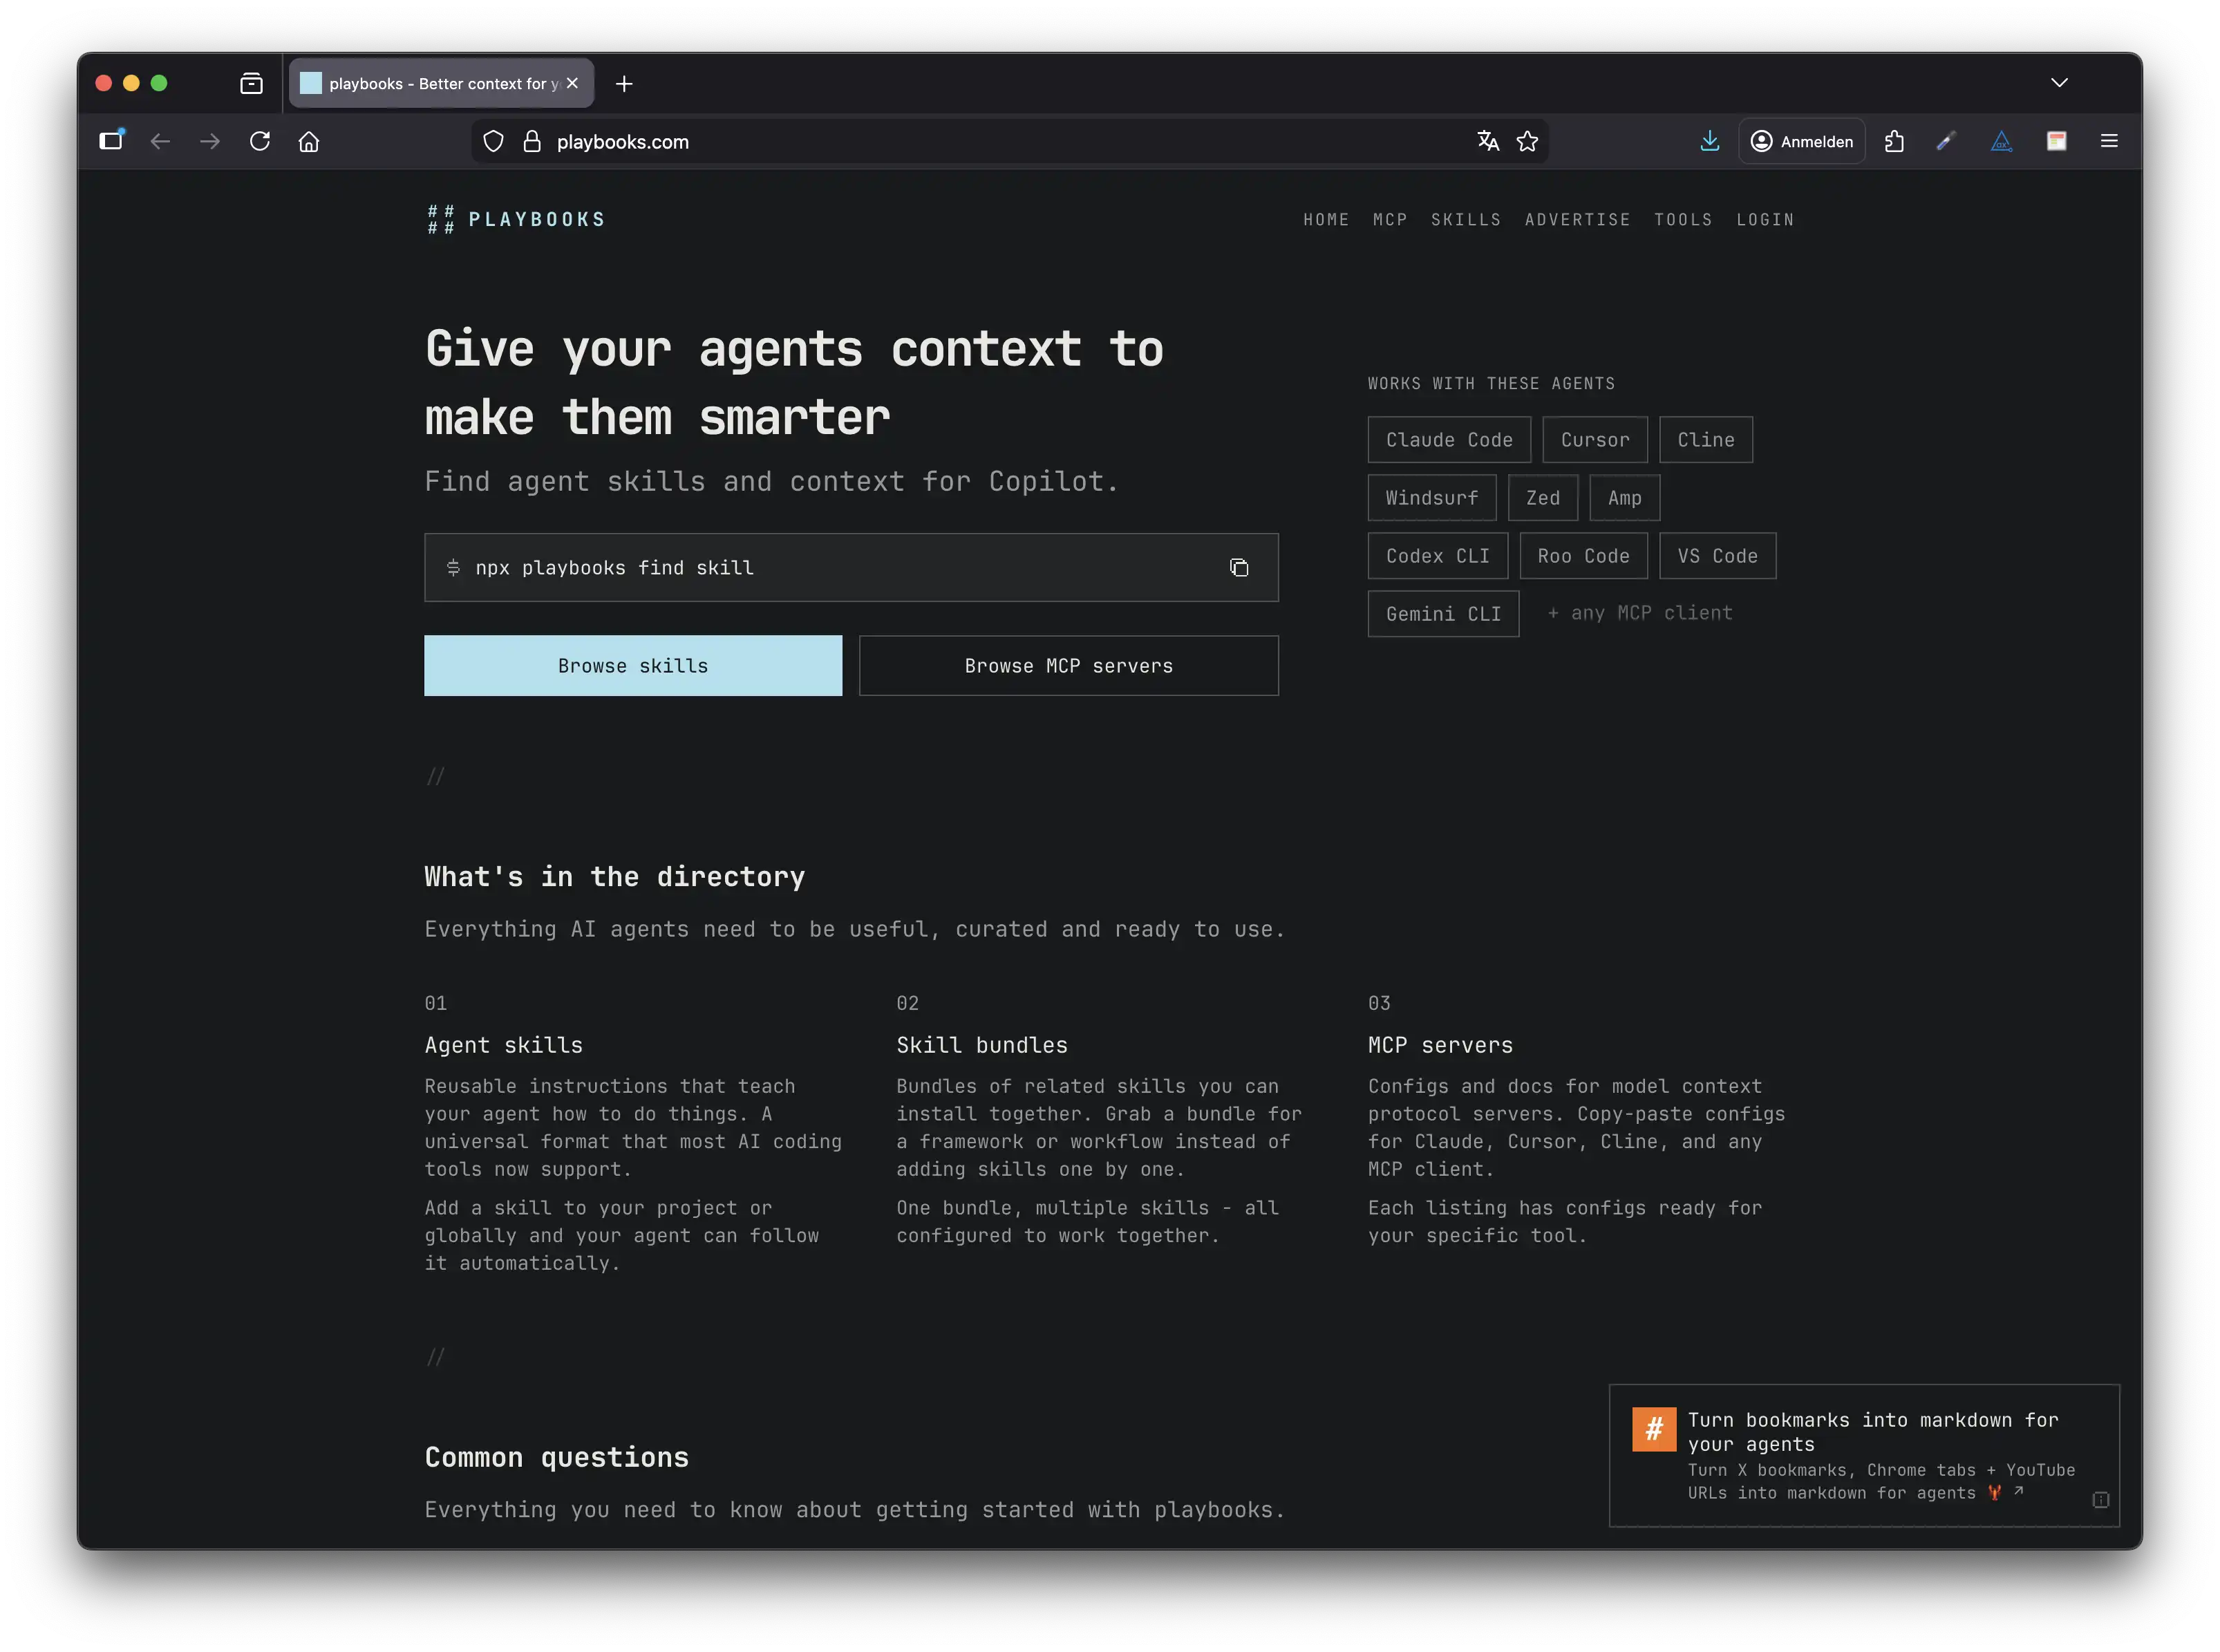Click the copy command icon
The image size is (2220, 1652).
(x=1239, y=568)
